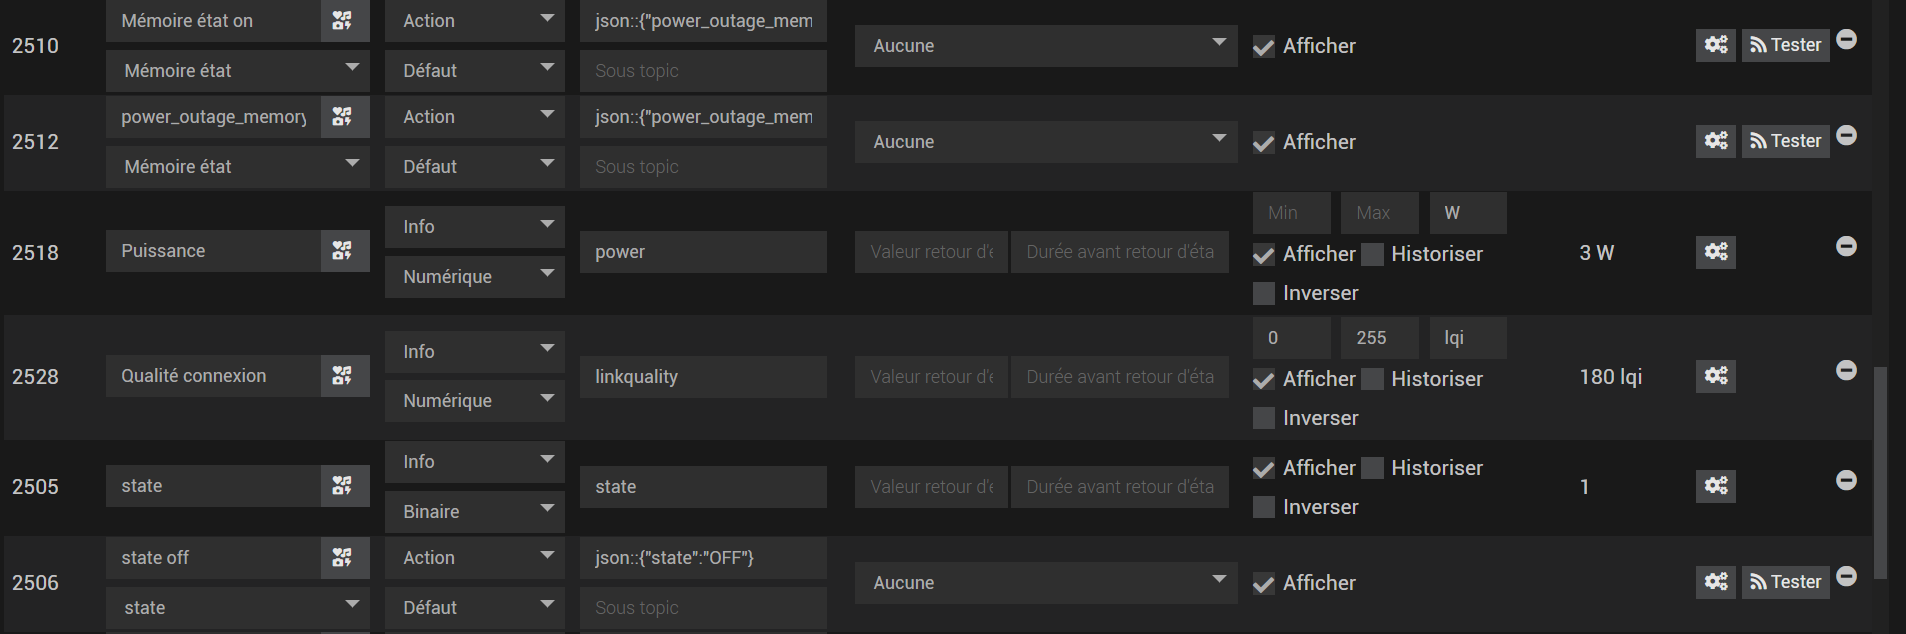Toggle Inverser checkbox on state row
This screenshot has height=634, width=1906.
click(x=1264, y=508)
